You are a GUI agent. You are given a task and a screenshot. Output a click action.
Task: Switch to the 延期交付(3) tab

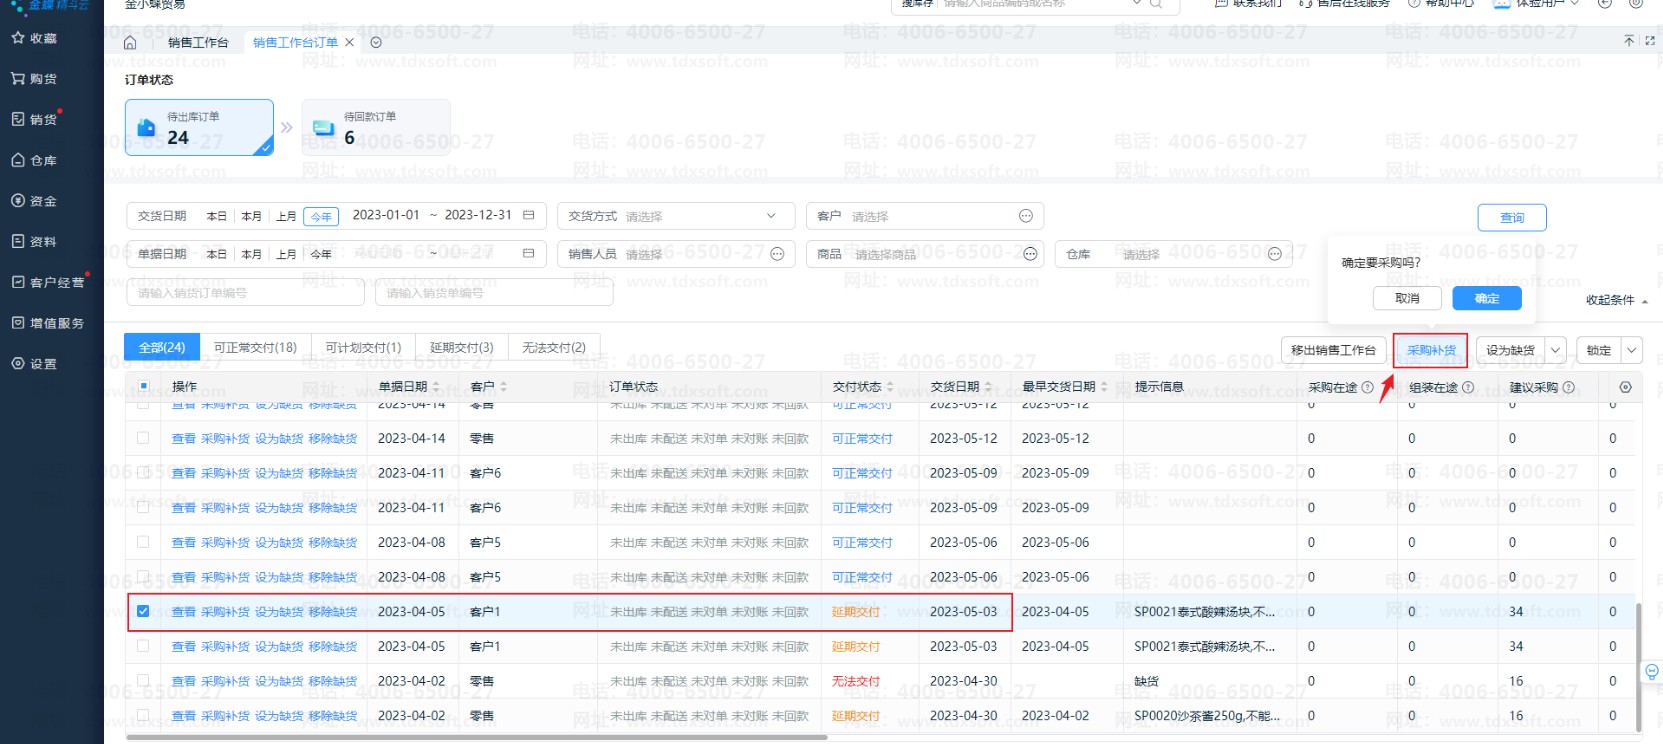tap(461, 347)
